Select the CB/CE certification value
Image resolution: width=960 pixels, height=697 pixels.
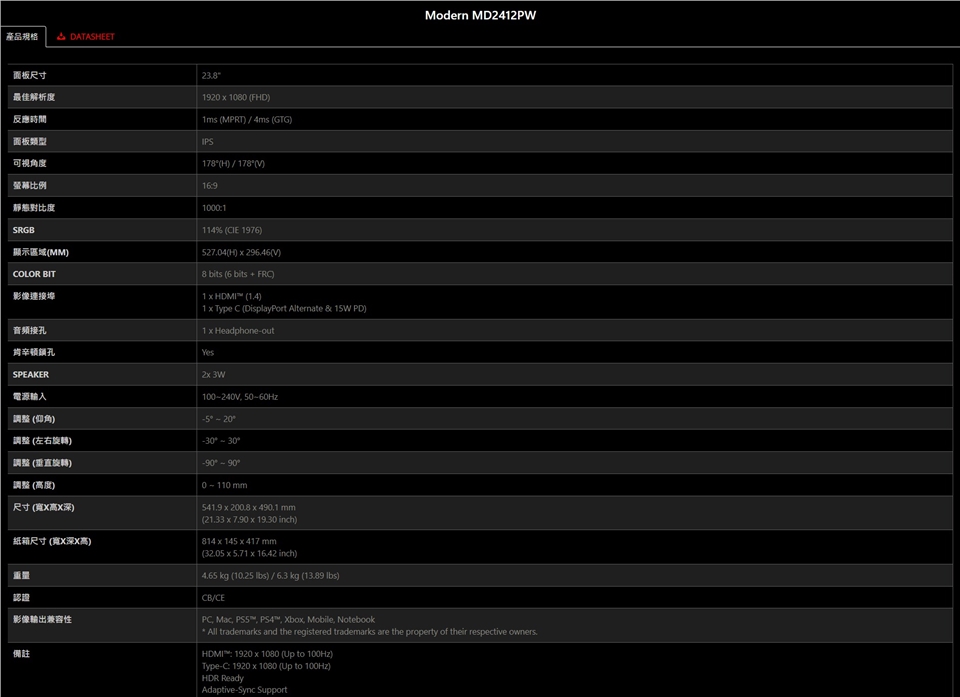(x=213, y=597)
